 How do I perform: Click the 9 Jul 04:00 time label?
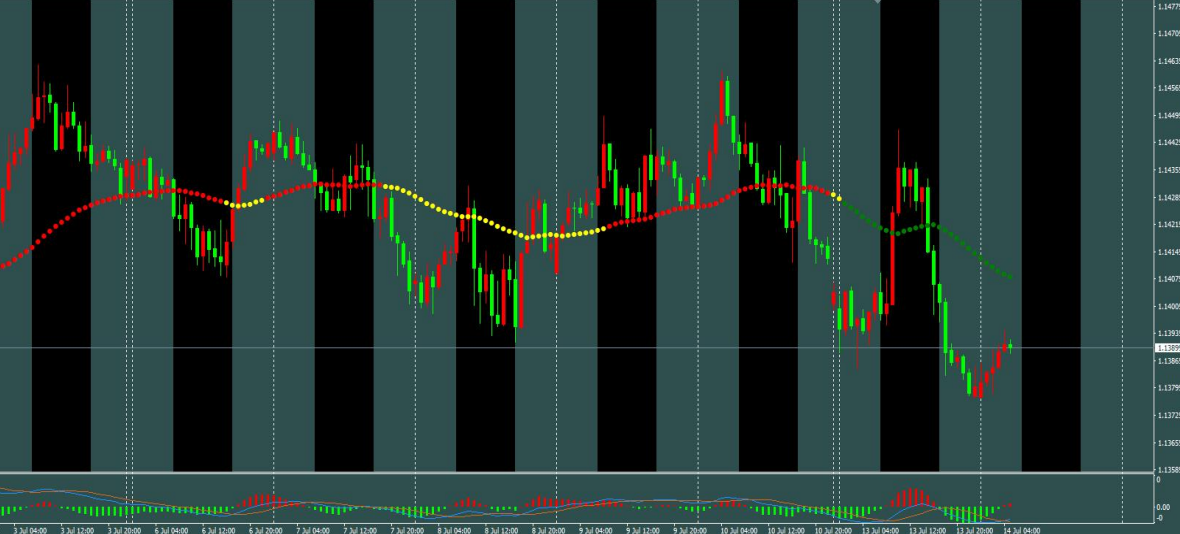pos(597,530)
